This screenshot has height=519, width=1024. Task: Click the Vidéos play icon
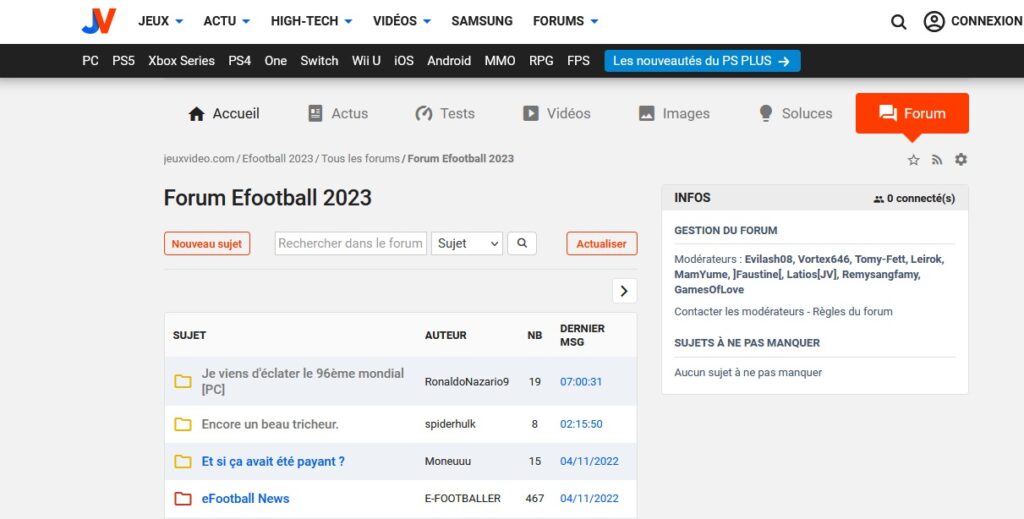tap(531, 114)
